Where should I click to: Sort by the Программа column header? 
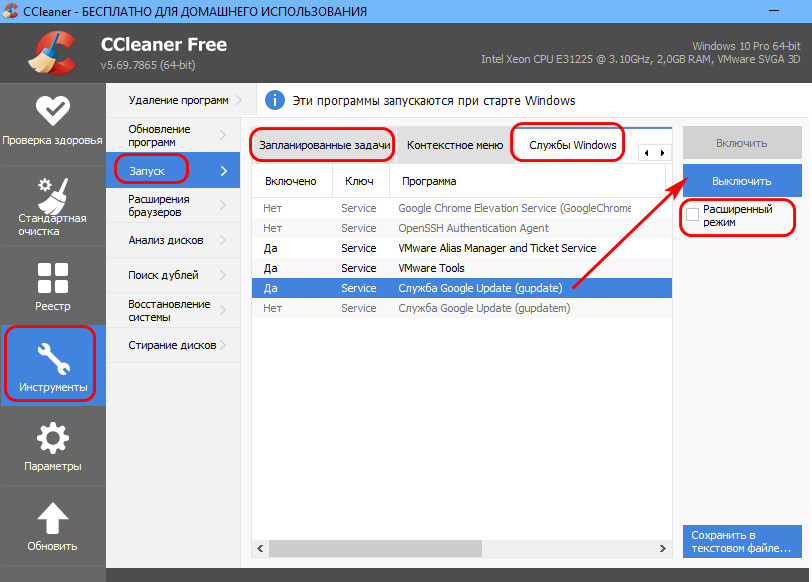pyautogui.click(x=527, y=181)
